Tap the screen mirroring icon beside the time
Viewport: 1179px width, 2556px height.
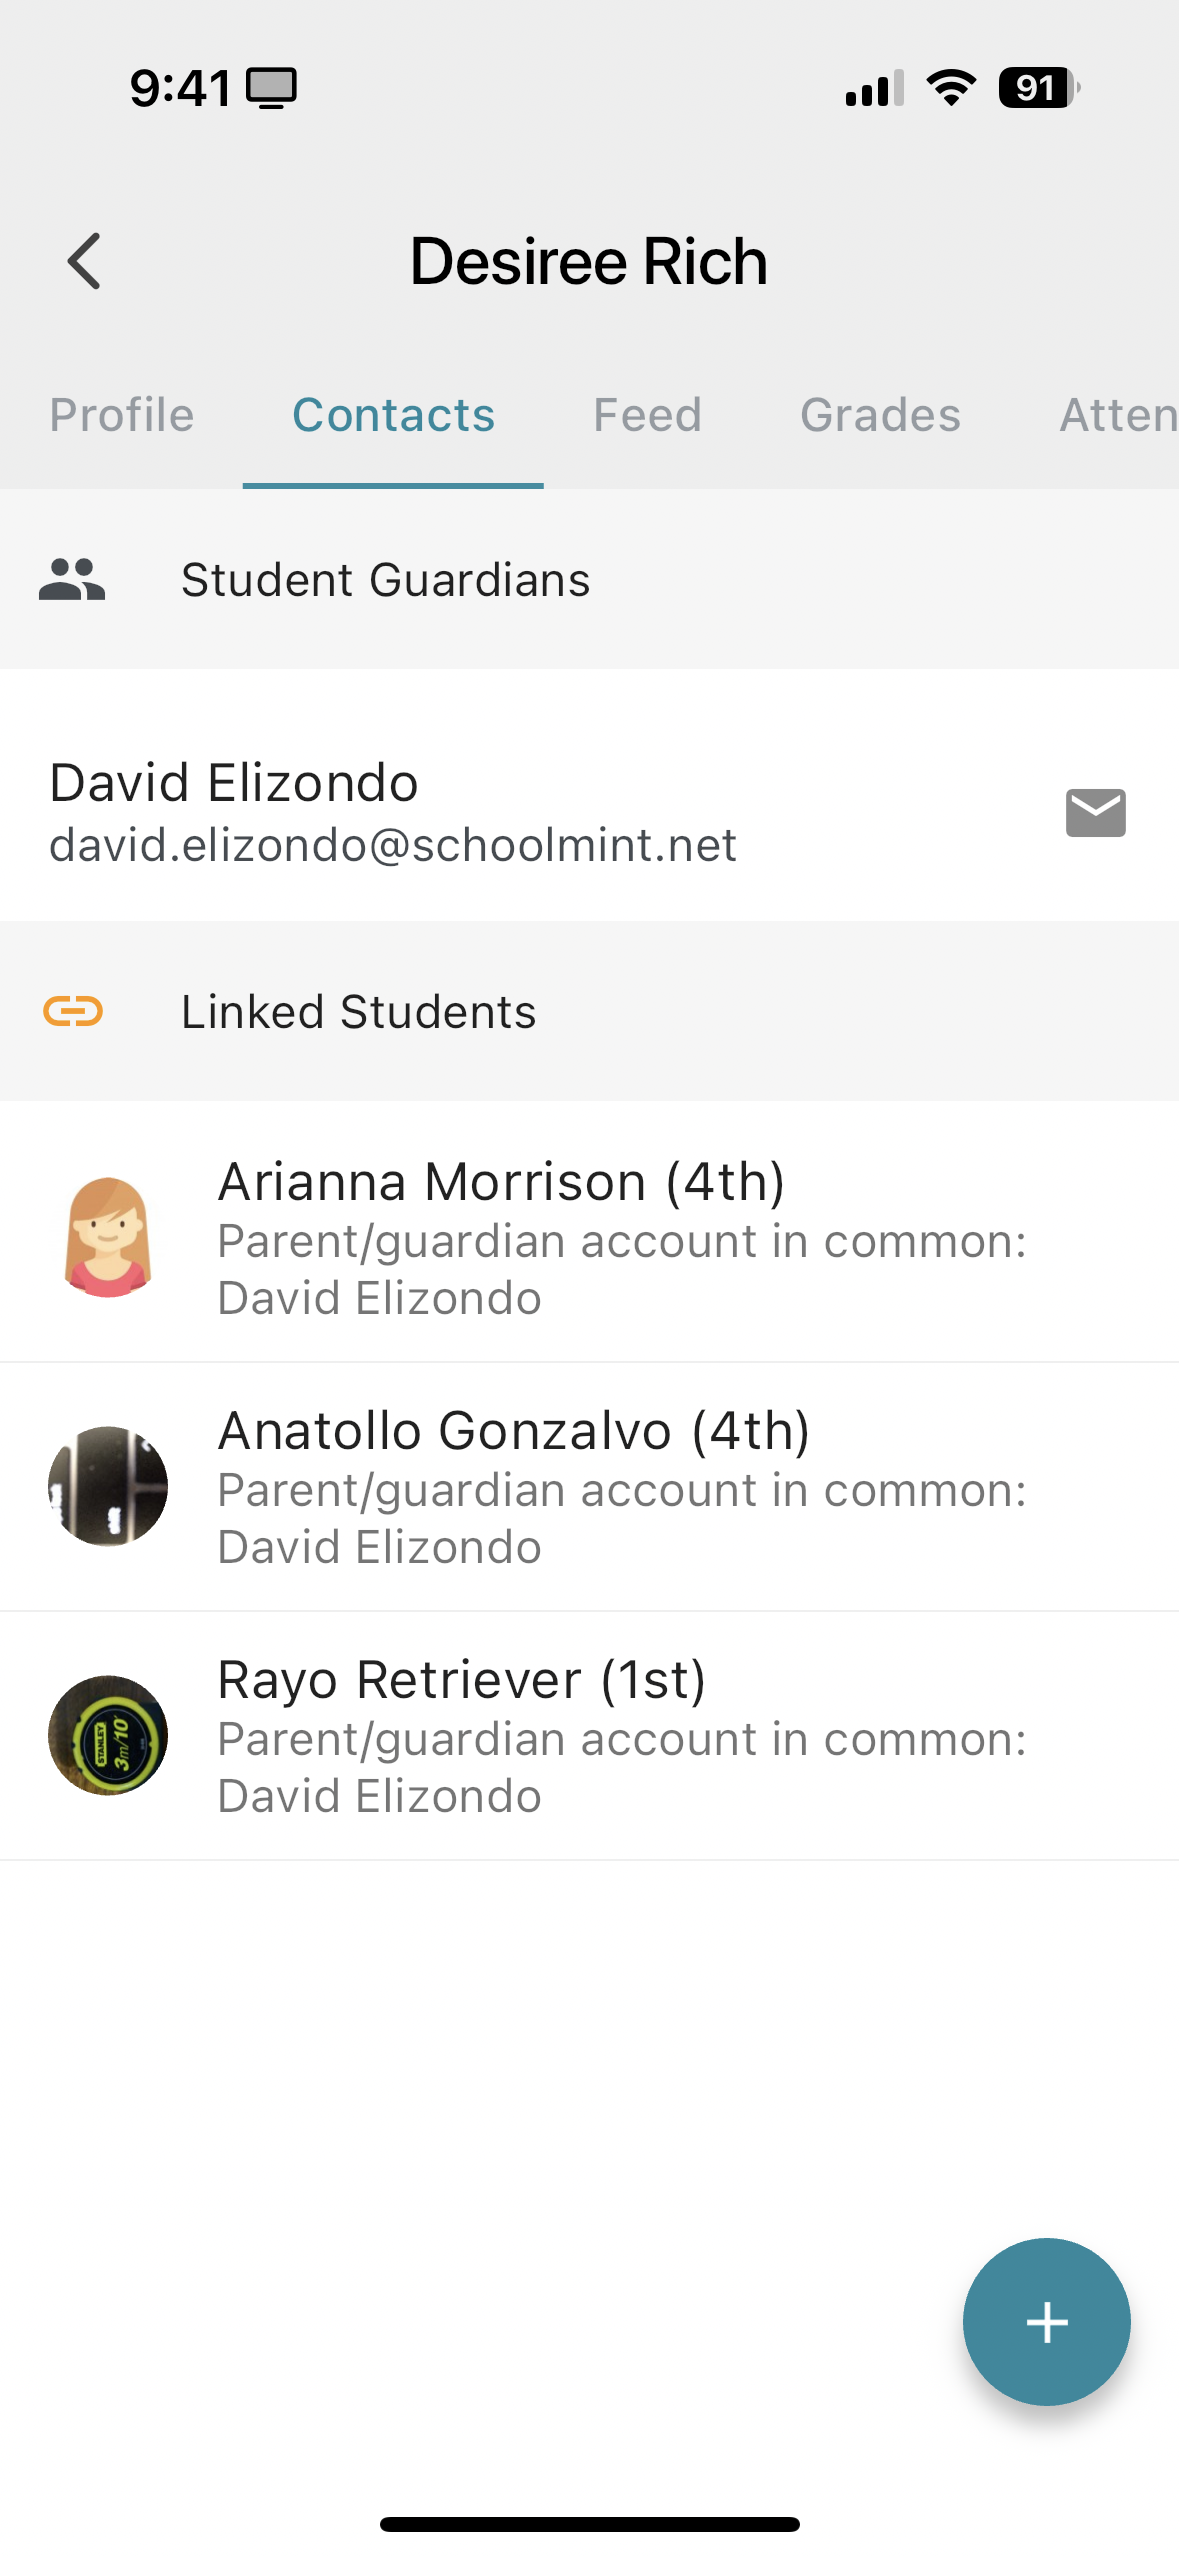pyautogui.click(x=272, y=88)
